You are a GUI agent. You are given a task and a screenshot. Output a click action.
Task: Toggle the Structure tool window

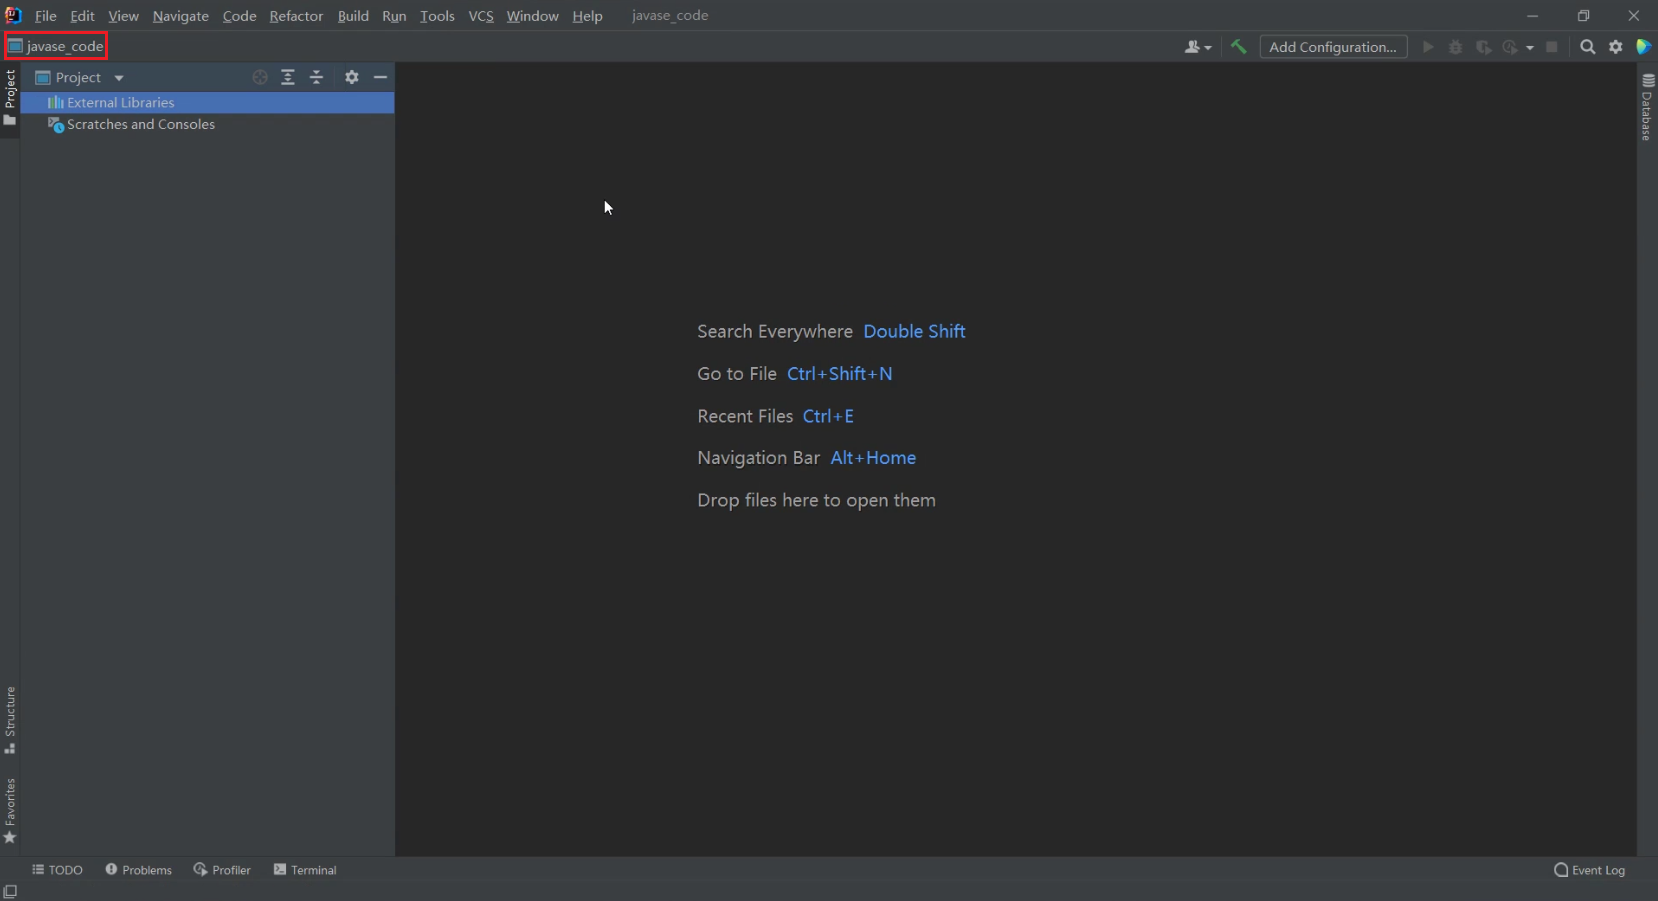10,719
